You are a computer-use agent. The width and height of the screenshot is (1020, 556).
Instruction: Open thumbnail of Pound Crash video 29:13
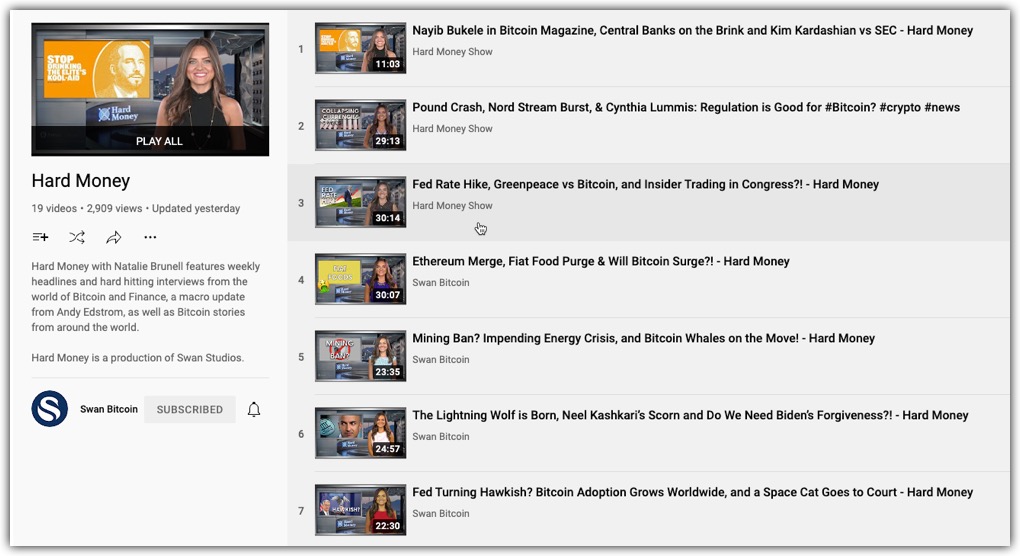[x=360, y=126]
